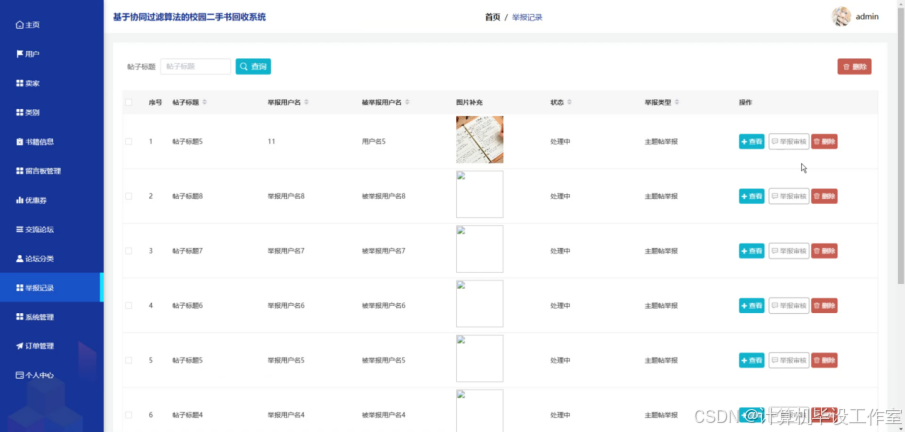The height and width of the screenshot is (432, 906).
Task: Click the 举报用户名8 cell
Action: 286,196
